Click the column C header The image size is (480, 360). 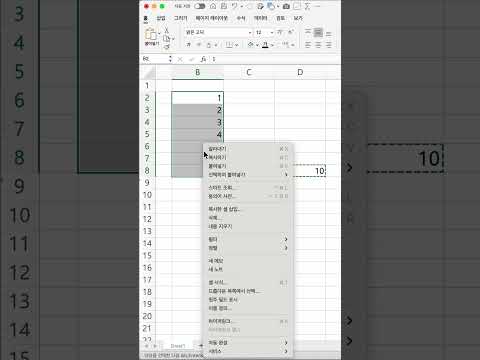click(249, 72)
